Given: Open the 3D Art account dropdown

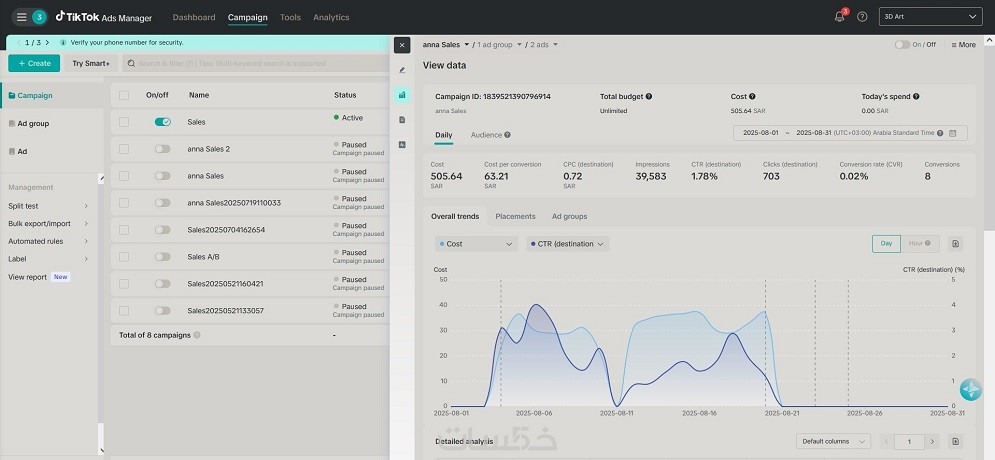Looking at the screenshot, I should pyautogui.click(x=930, y=16).
